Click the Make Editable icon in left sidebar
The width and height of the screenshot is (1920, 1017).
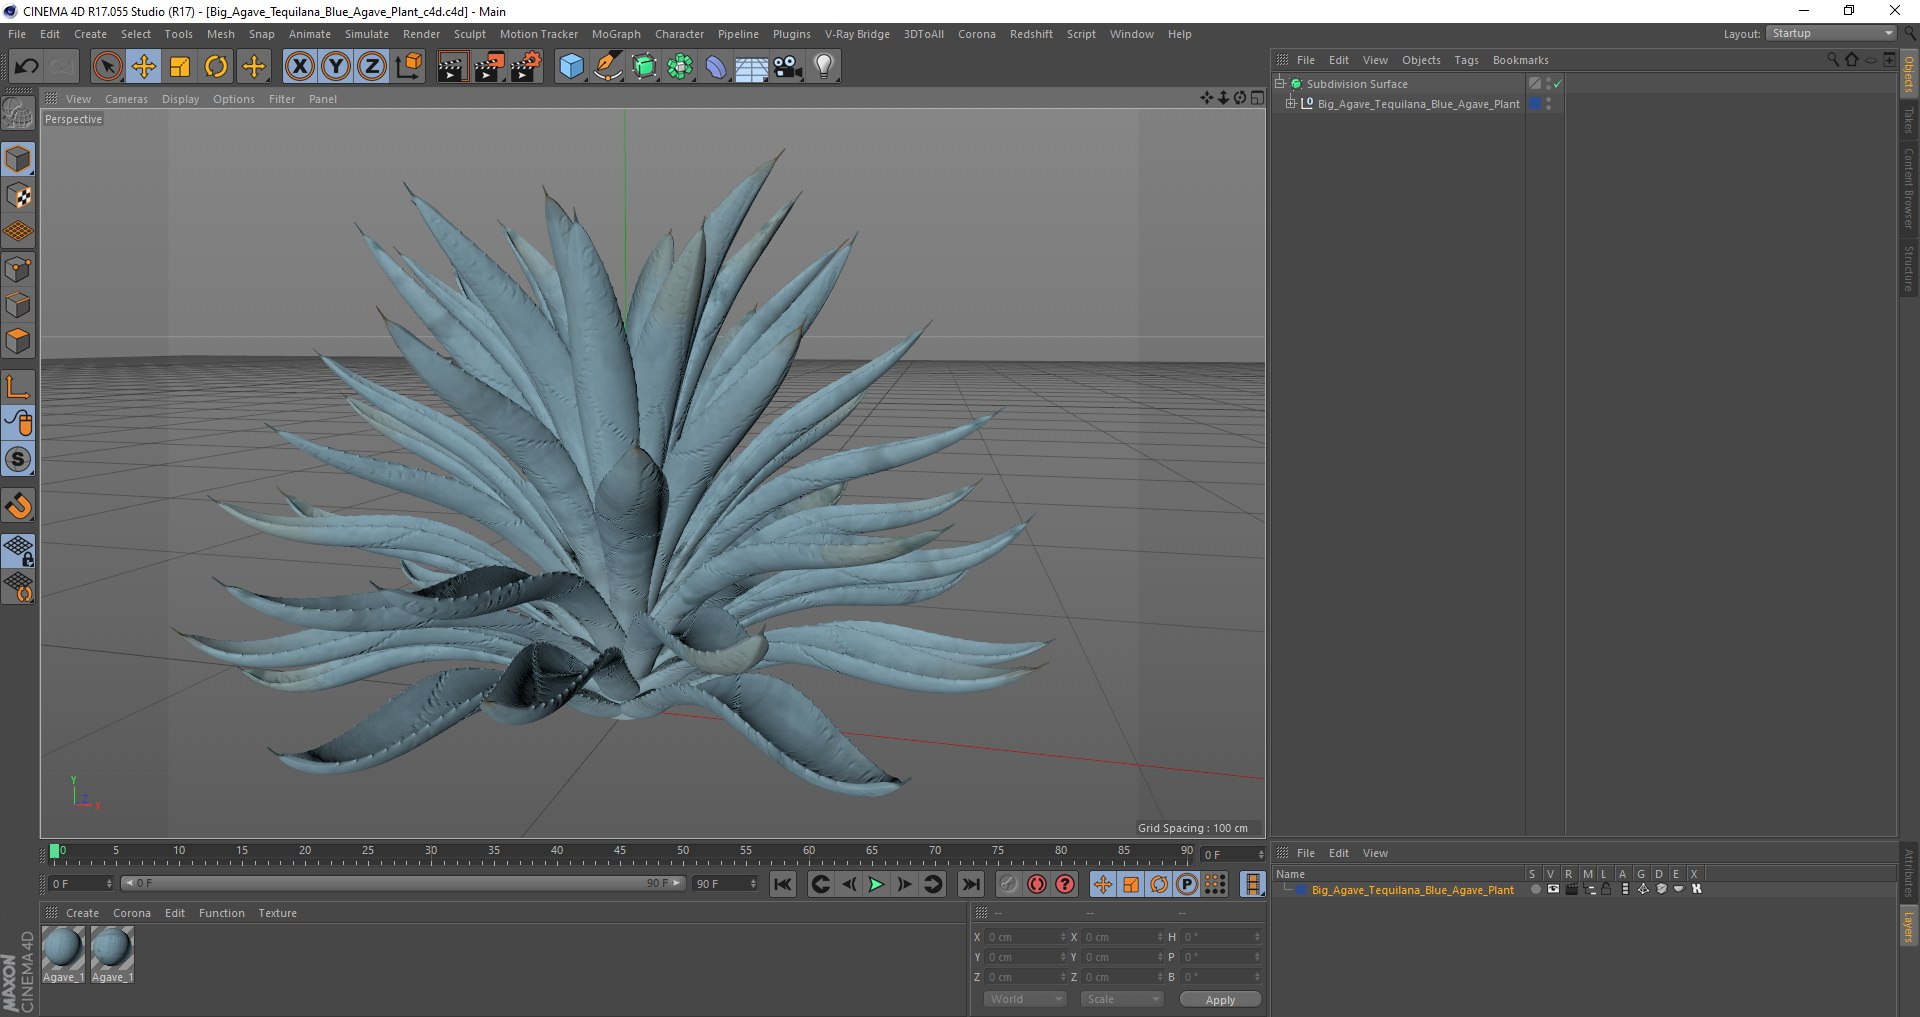click(x=18, y=114)
